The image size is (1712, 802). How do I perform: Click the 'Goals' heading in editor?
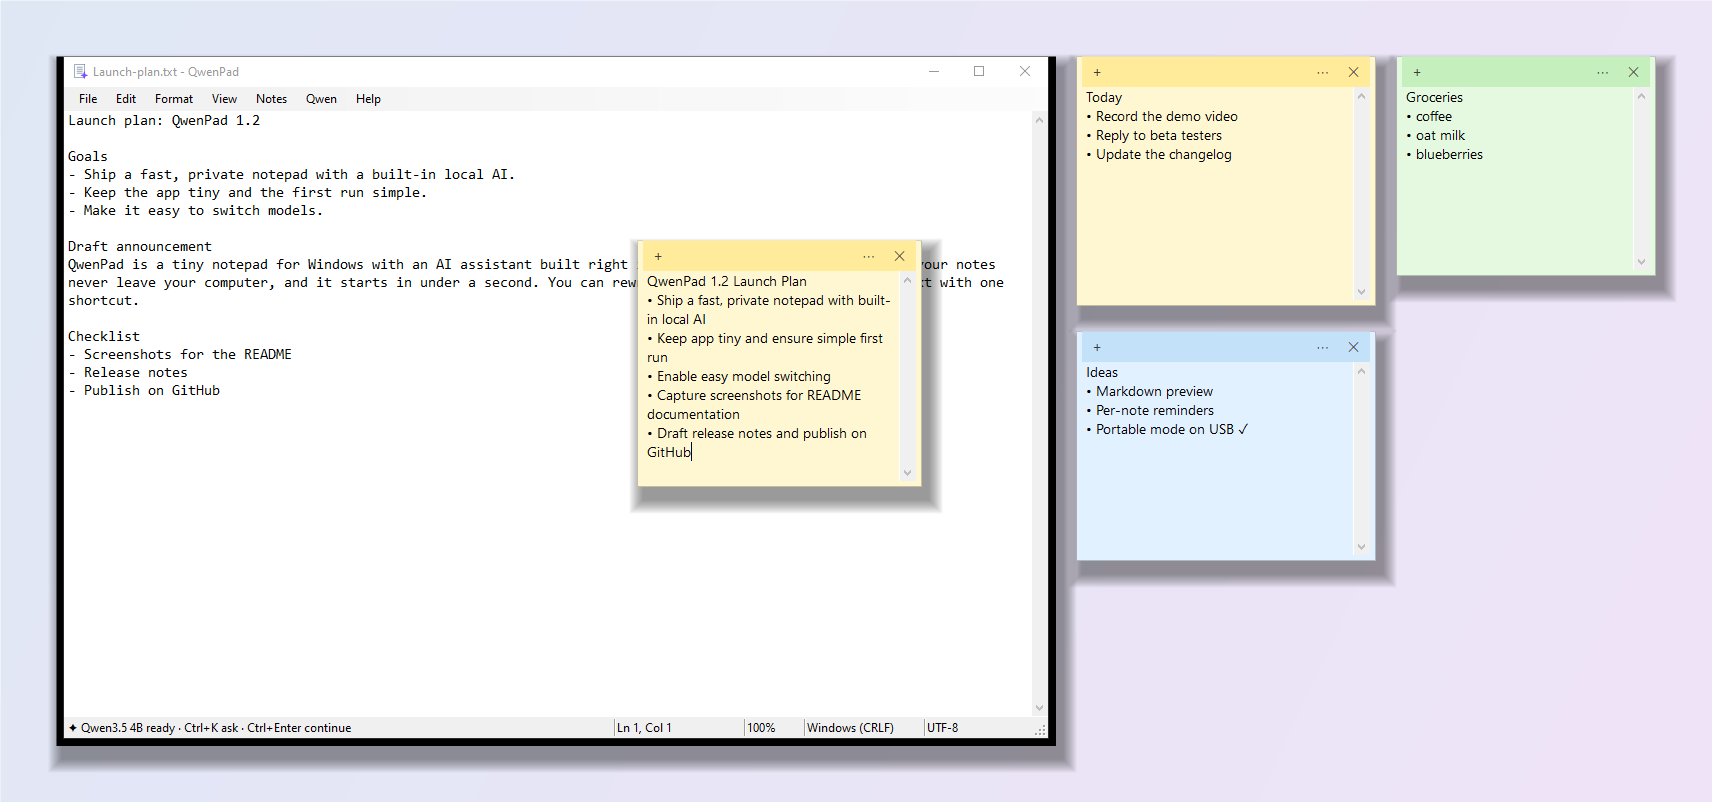(x=88, y=157)
